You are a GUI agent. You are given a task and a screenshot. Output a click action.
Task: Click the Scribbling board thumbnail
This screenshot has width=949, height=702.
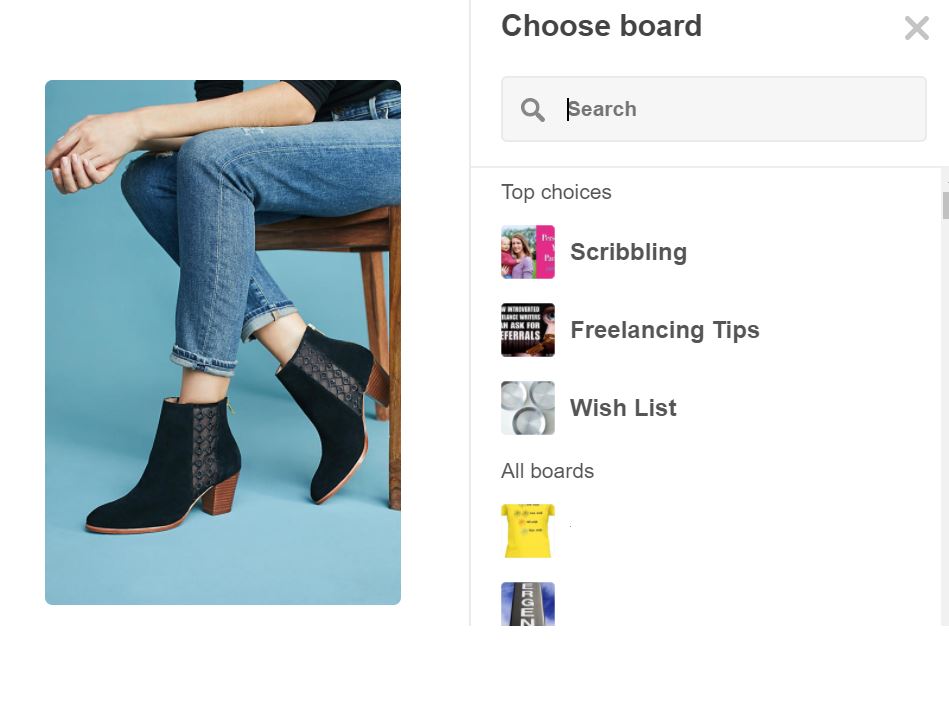(528, 252)
